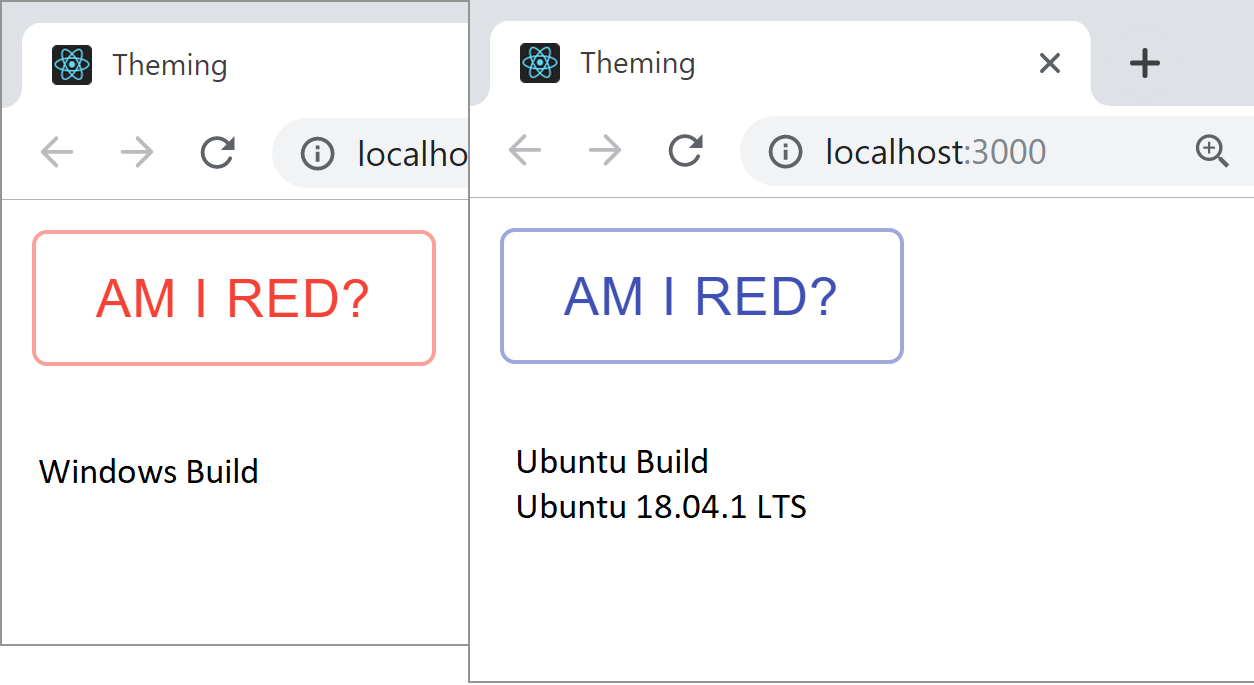The image size is (1254, 685).
Task: Click the site info icon in the left address bar
Action: tap(318, 152)
